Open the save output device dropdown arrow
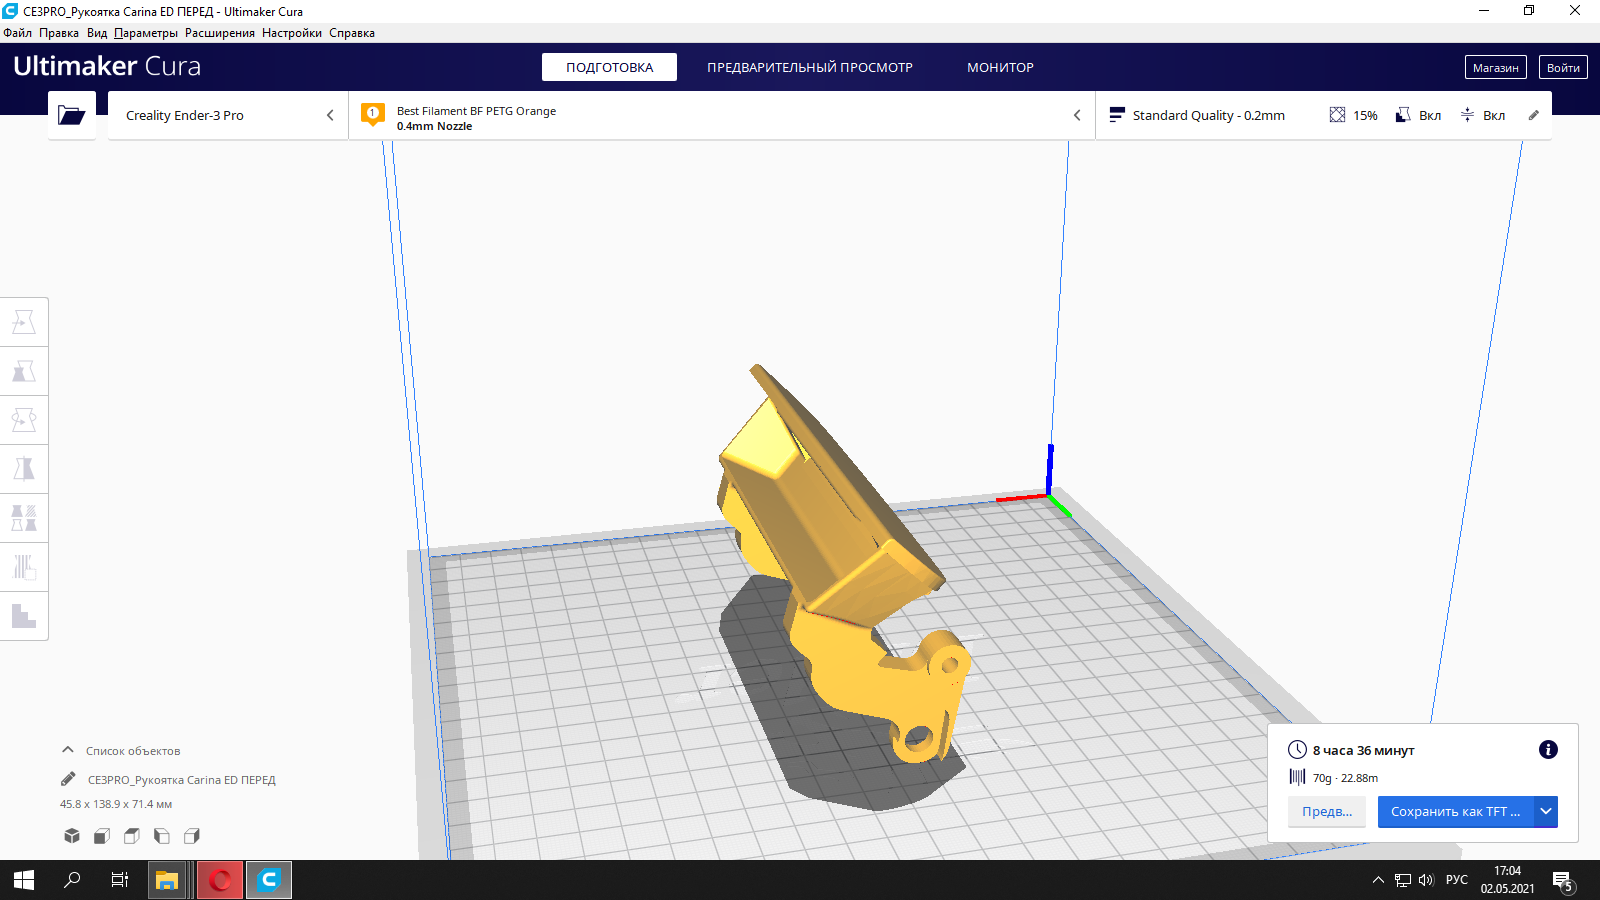 1546,812
